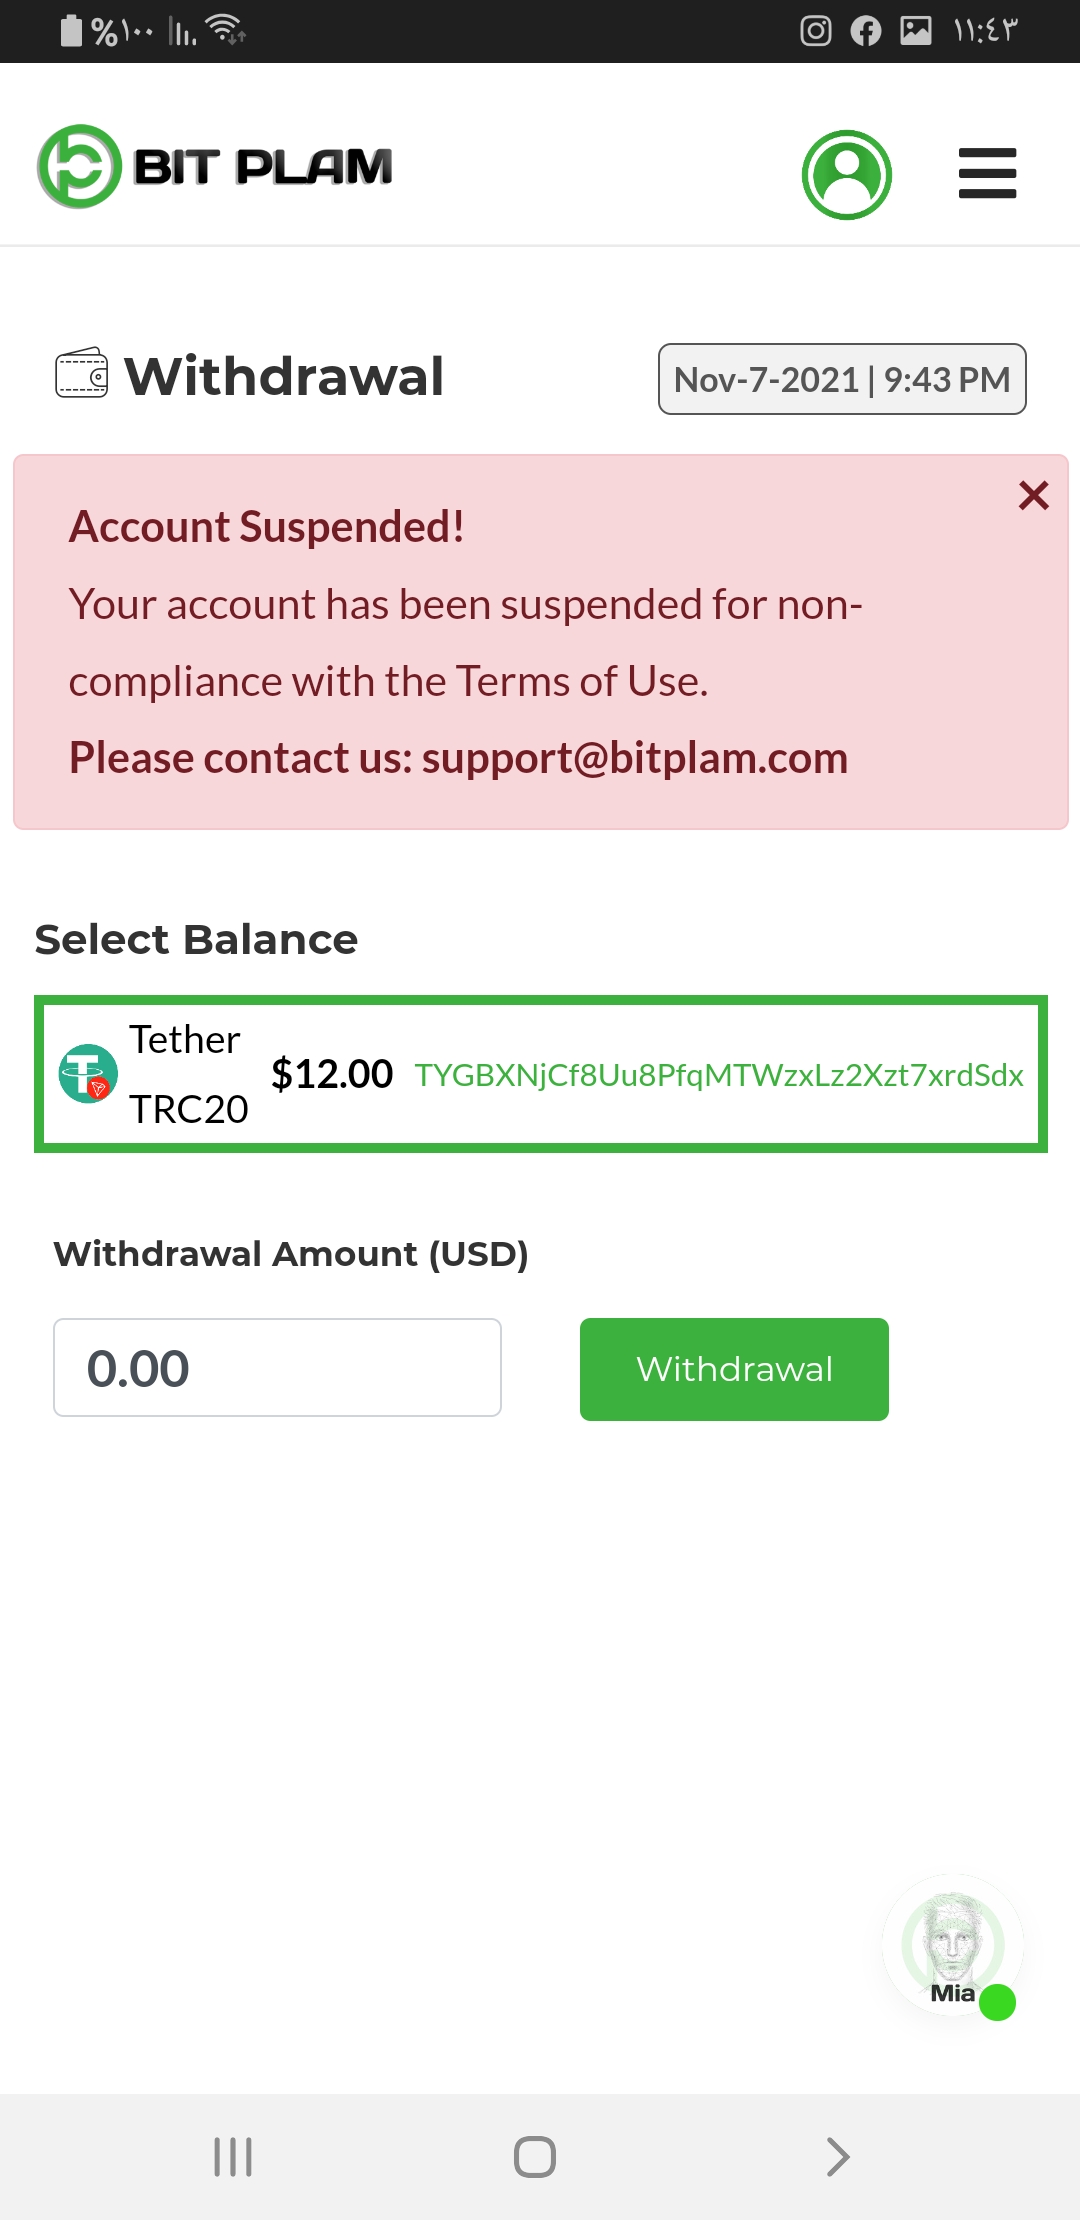Click the $12.00 balance amount
1080x2220 pixels.
coord(332,1074)
